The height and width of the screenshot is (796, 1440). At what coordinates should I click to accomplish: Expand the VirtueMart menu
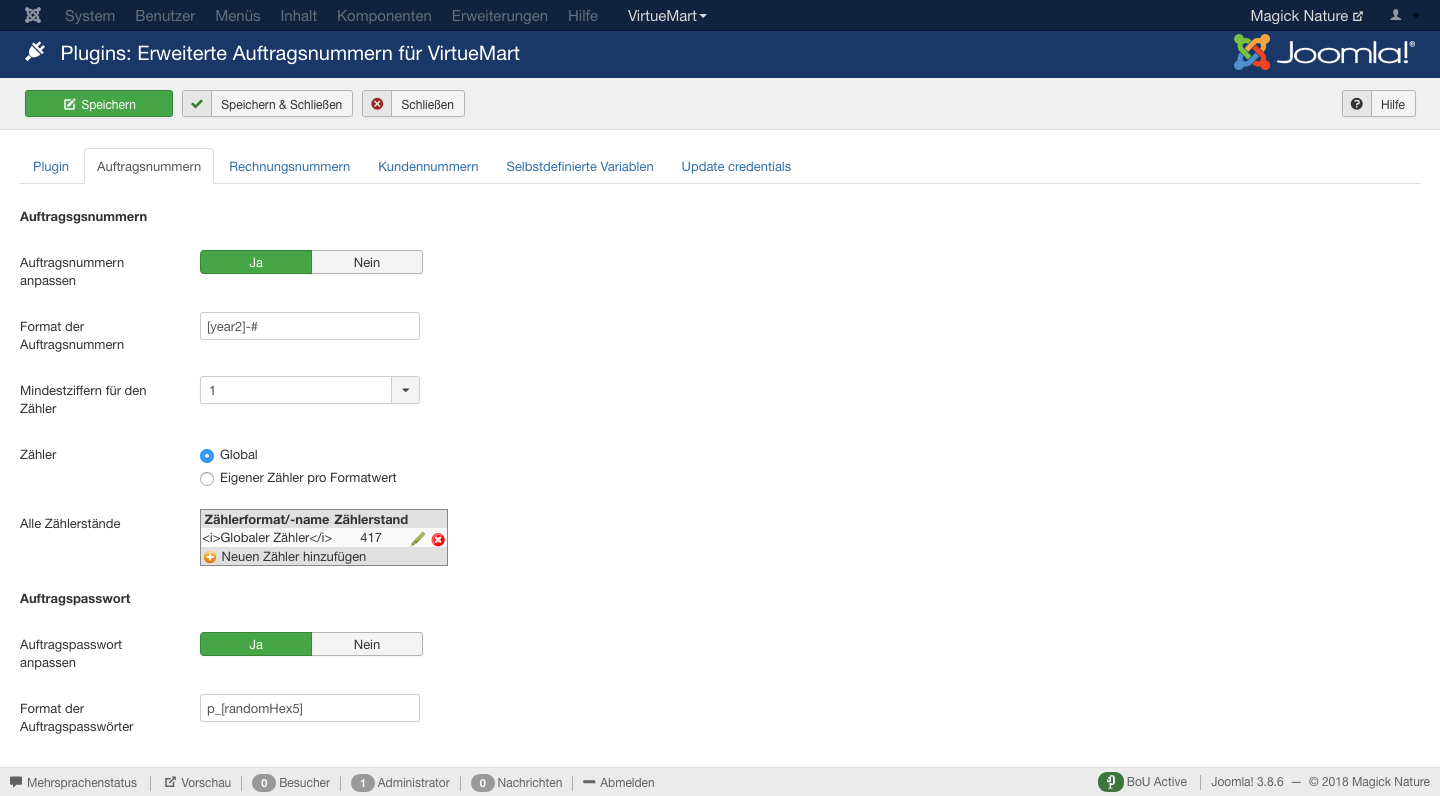tap(667, 16)
